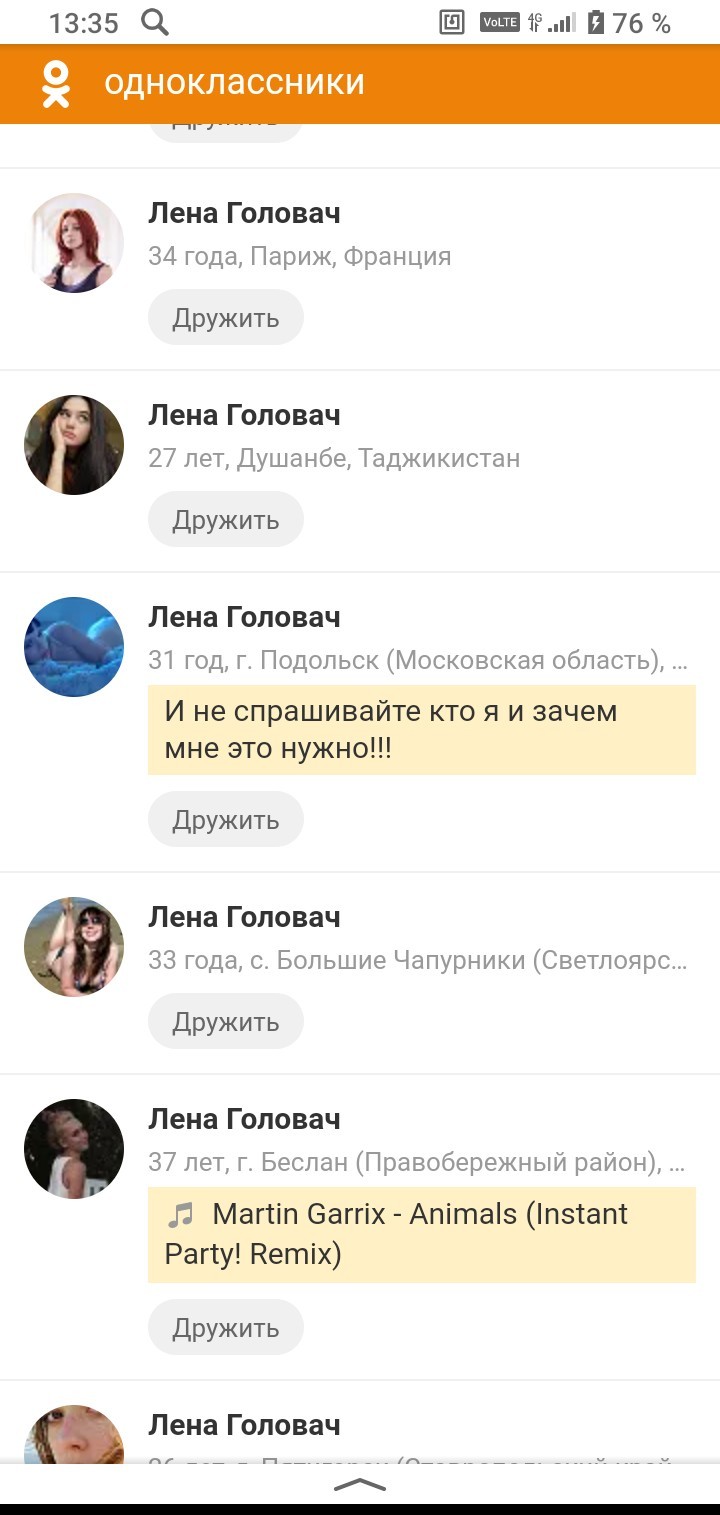This screenshot has width=720, height=1515.
Task: Open status 'И не спрашивайте кто я'
Action: [422, 730]
